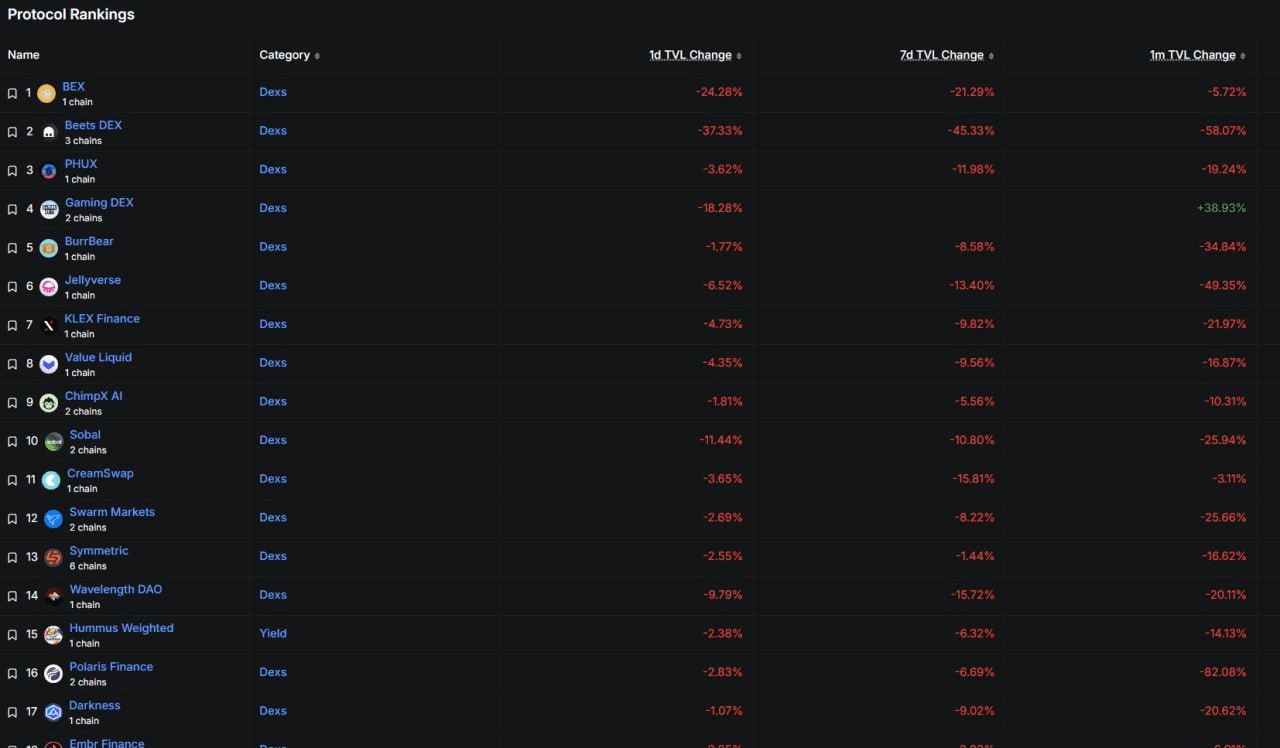Image resolution: width=1280 pixels, height=748 pixels.
Task: Click the CreamSwap logo icon
Action: pyautogui.click(x=51, y=480)
